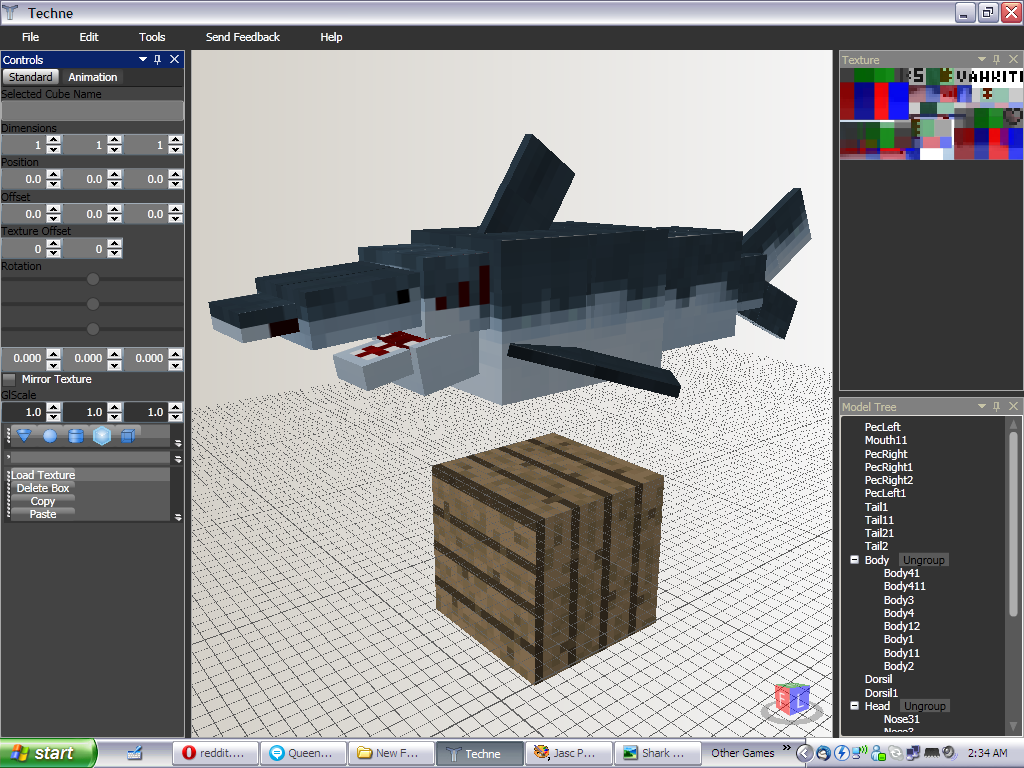Toggle auto-hide pin on the Texture panel
This screenshot has height=768, width=1024.
click(996, 59)
